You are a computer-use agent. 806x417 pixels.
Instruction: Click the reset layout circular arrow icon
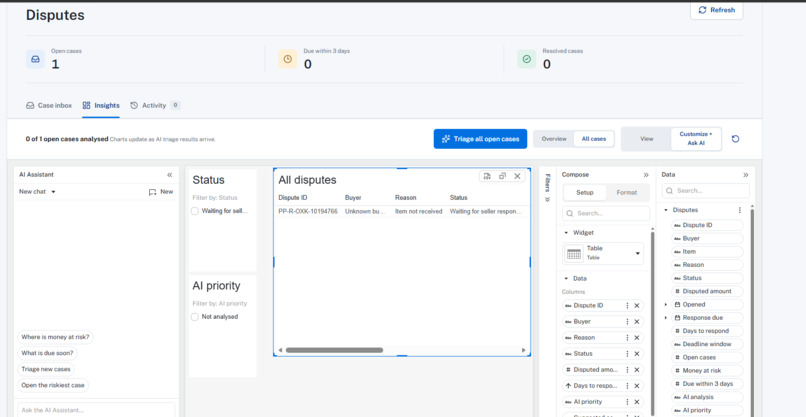click(736, 139)
